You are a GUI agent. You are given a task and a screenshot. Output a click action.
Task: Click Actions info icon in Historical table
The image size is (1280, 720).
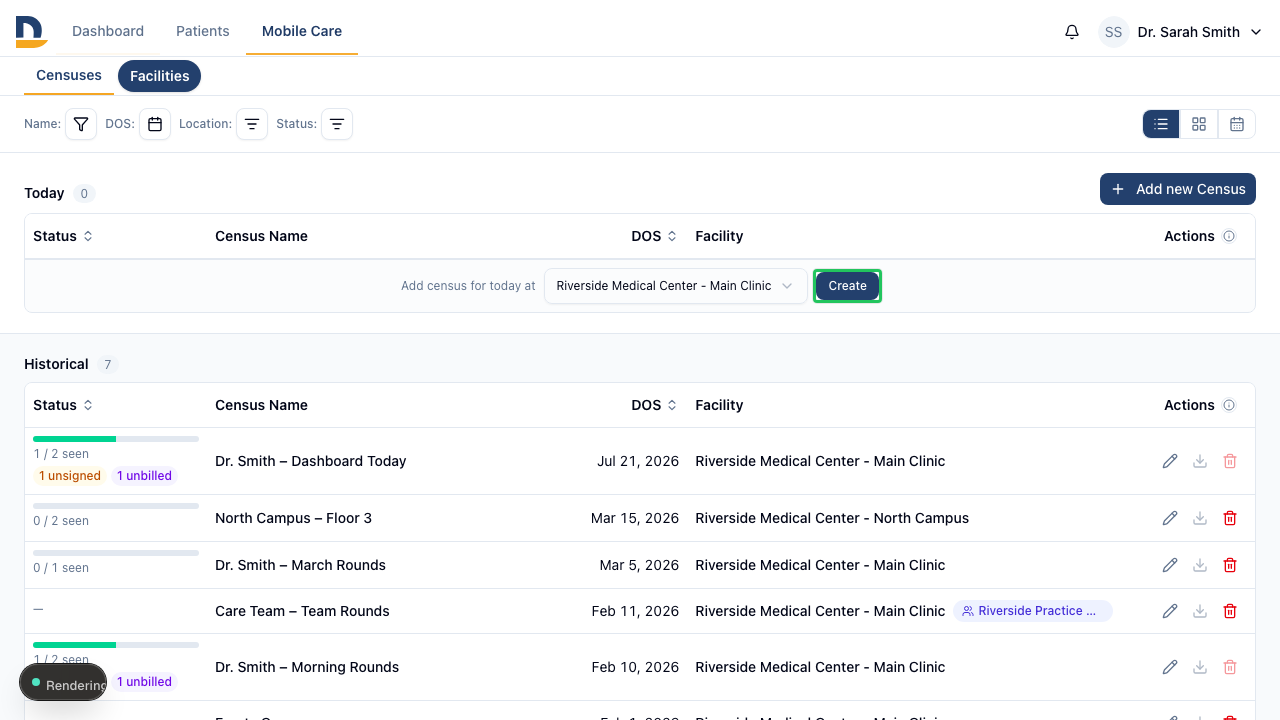tap(1229, 405)
